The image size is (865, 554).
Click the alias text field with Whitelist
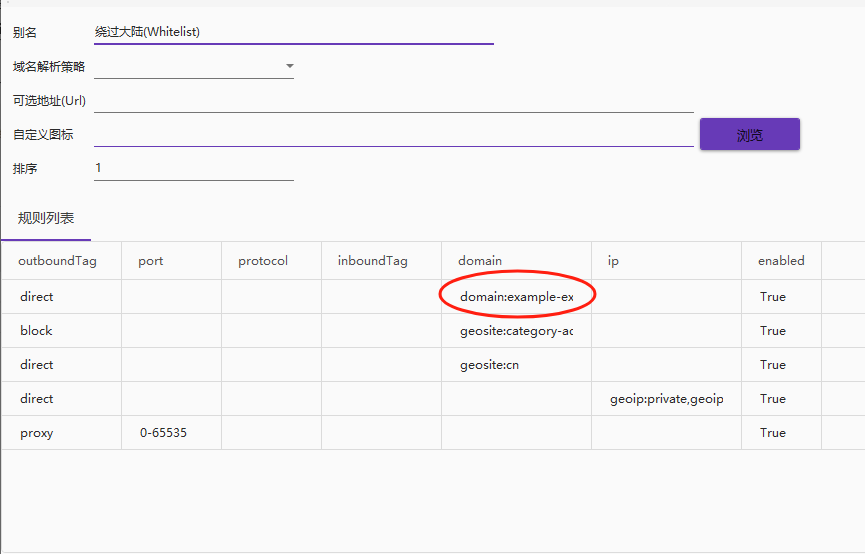[293, 32]
